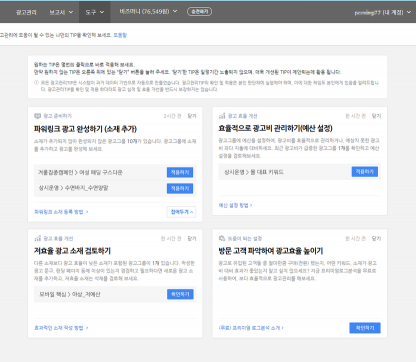Screen dimensions: 416x362
Task: Open the 내 계정 account dropdown
Action: (383, 12)
